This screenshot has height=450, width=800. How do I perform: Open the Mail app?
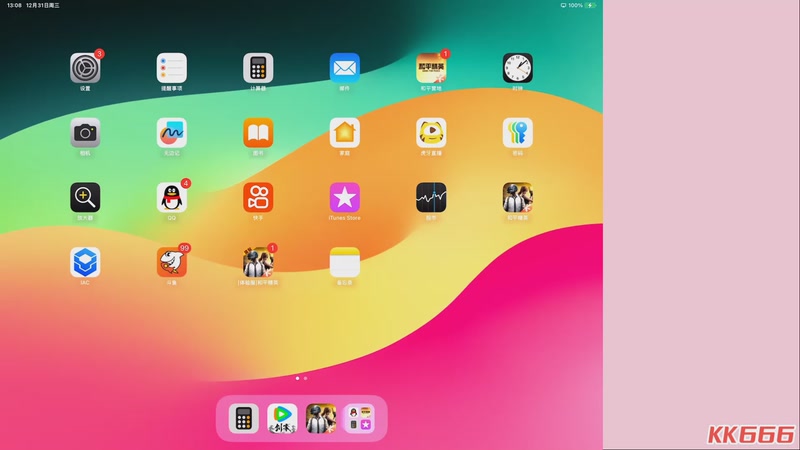(344, 68)
